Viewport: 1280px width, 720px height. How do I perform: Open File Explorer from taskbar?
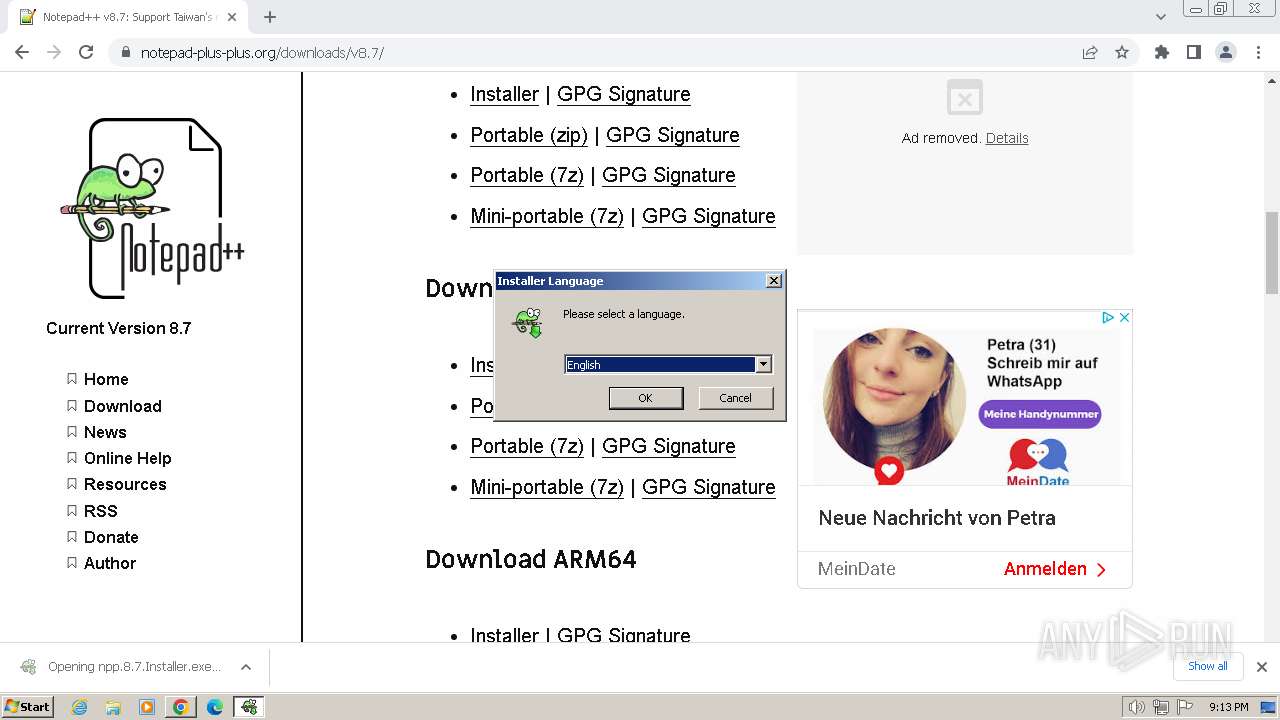coord(113,707)
